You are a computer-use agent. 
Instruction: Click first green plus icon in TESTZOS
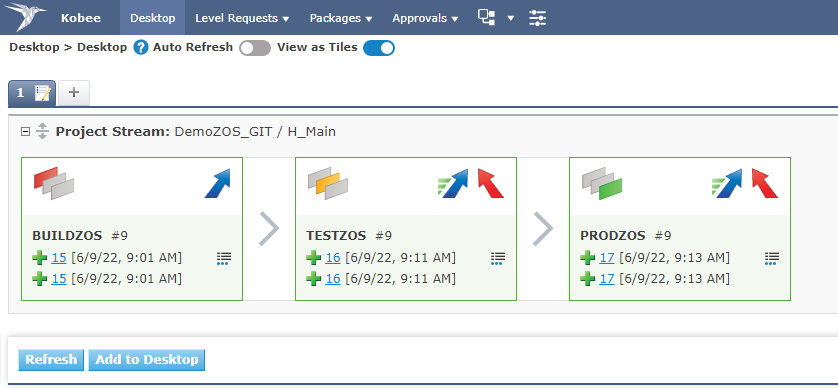tap(314, 259)
